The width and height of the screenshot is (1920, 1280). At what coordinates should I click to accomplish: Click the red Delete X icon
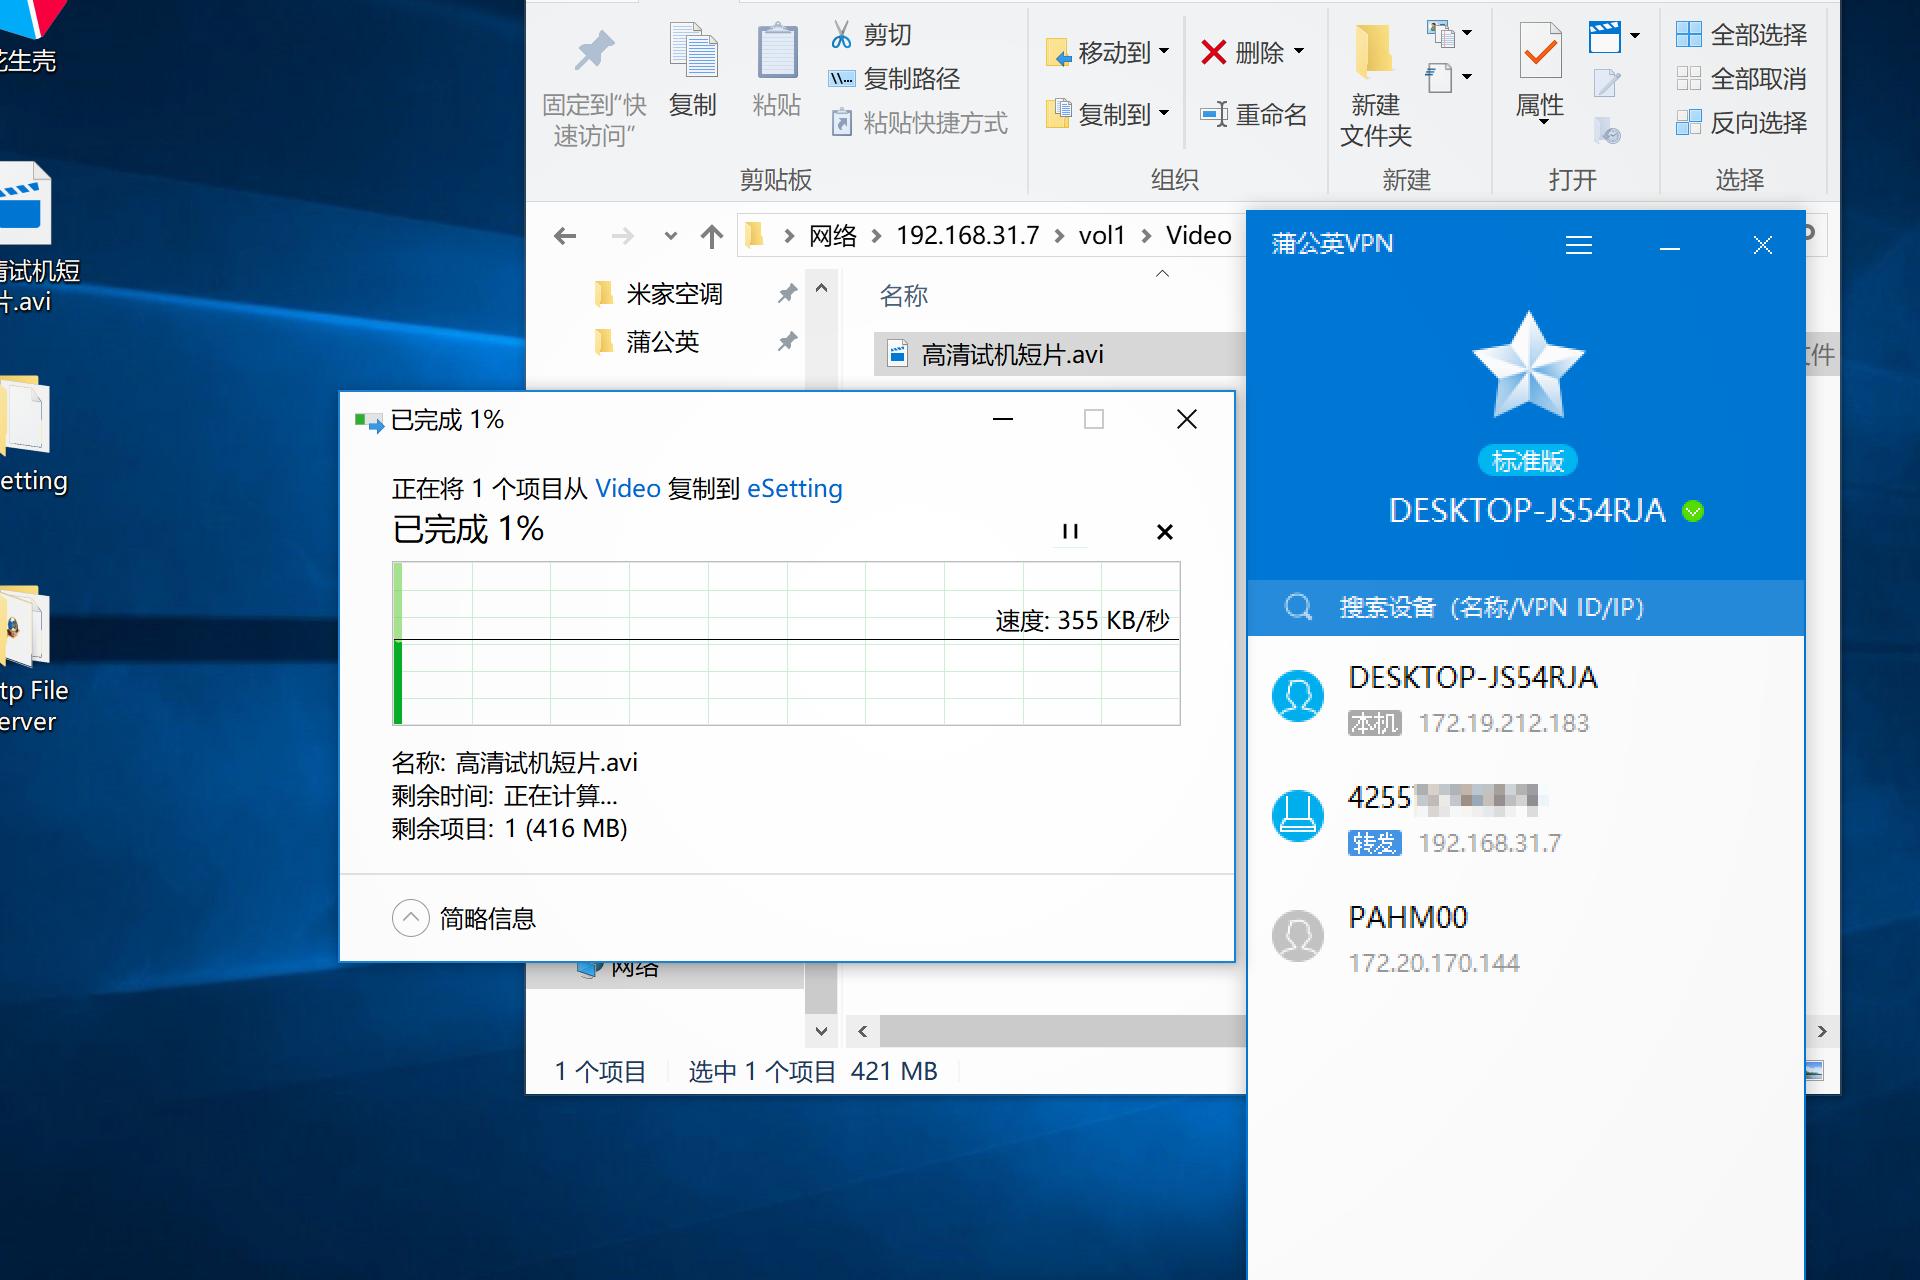tap(1213, 52)
